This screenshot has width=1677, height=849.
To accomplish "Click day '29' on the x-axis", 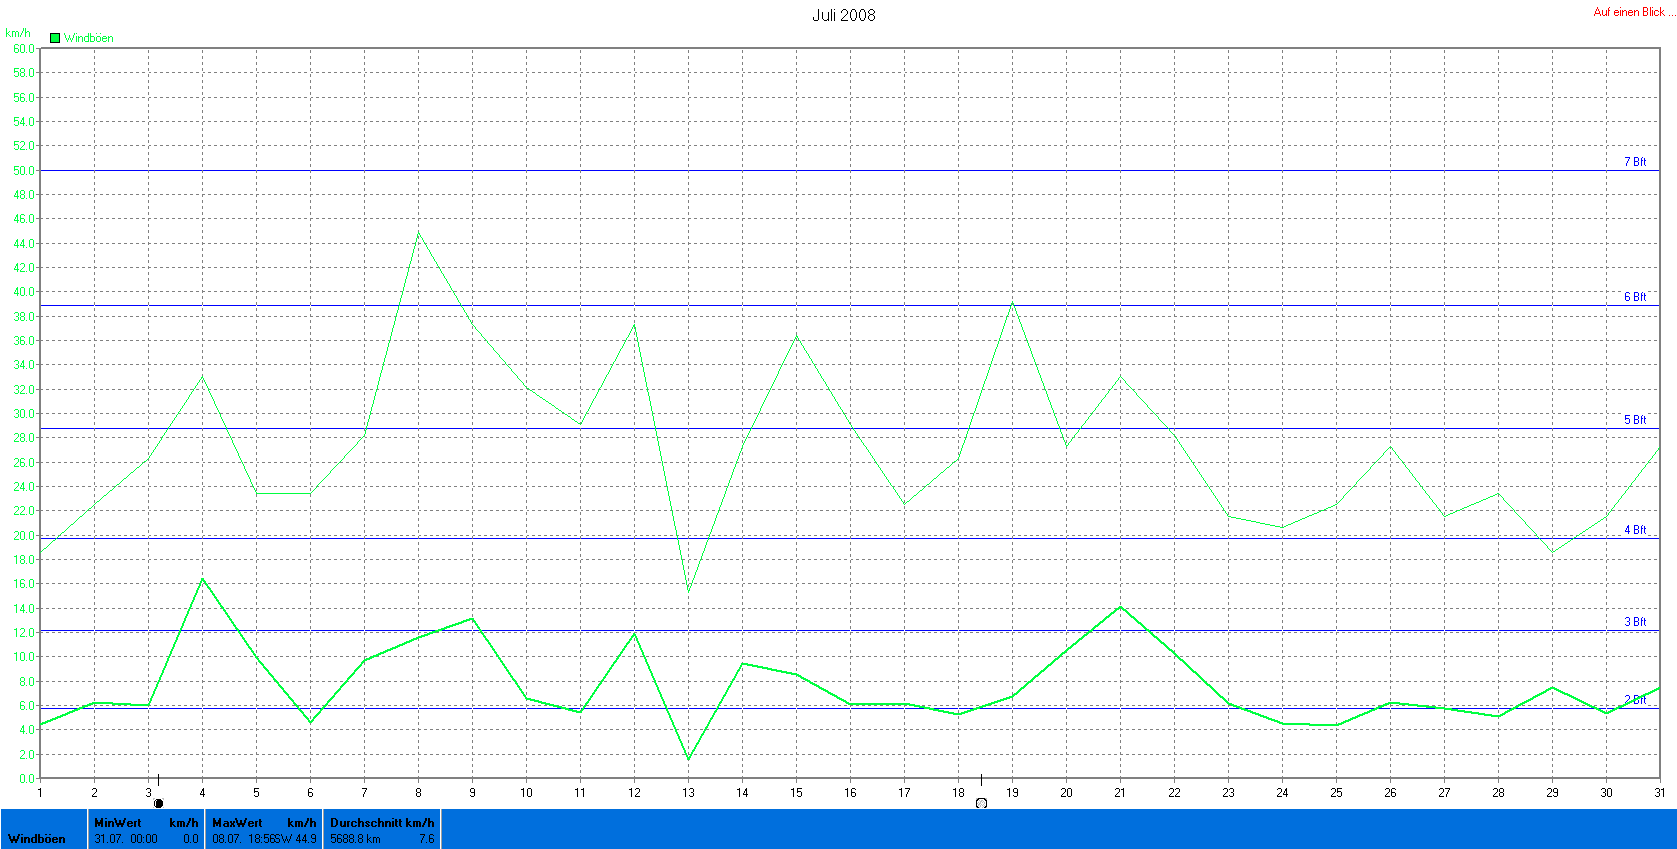I will click(1552, 793).
